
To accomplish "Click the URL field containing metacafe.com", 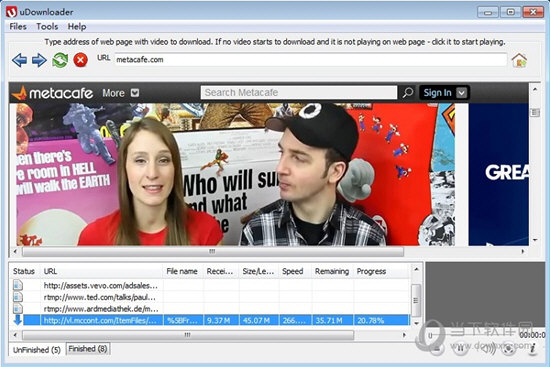I will [311, 60].
